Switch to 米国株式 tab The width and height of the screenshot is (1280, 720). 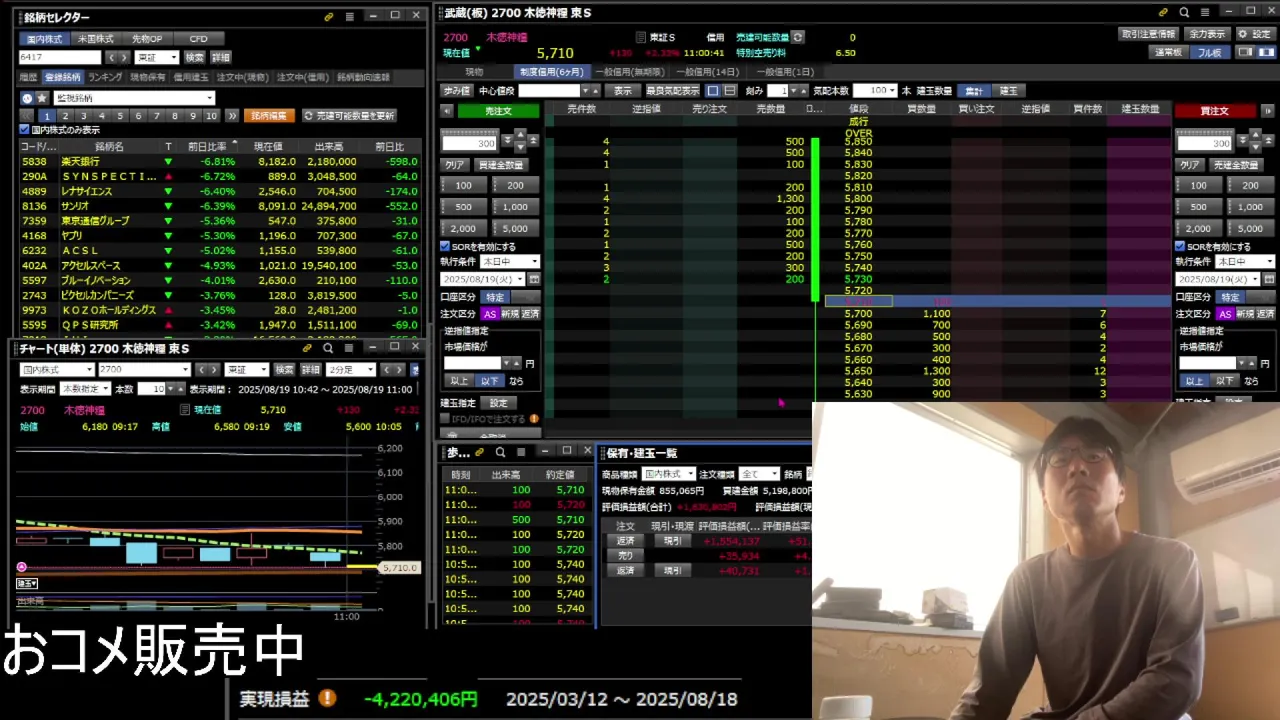(96, 39)
